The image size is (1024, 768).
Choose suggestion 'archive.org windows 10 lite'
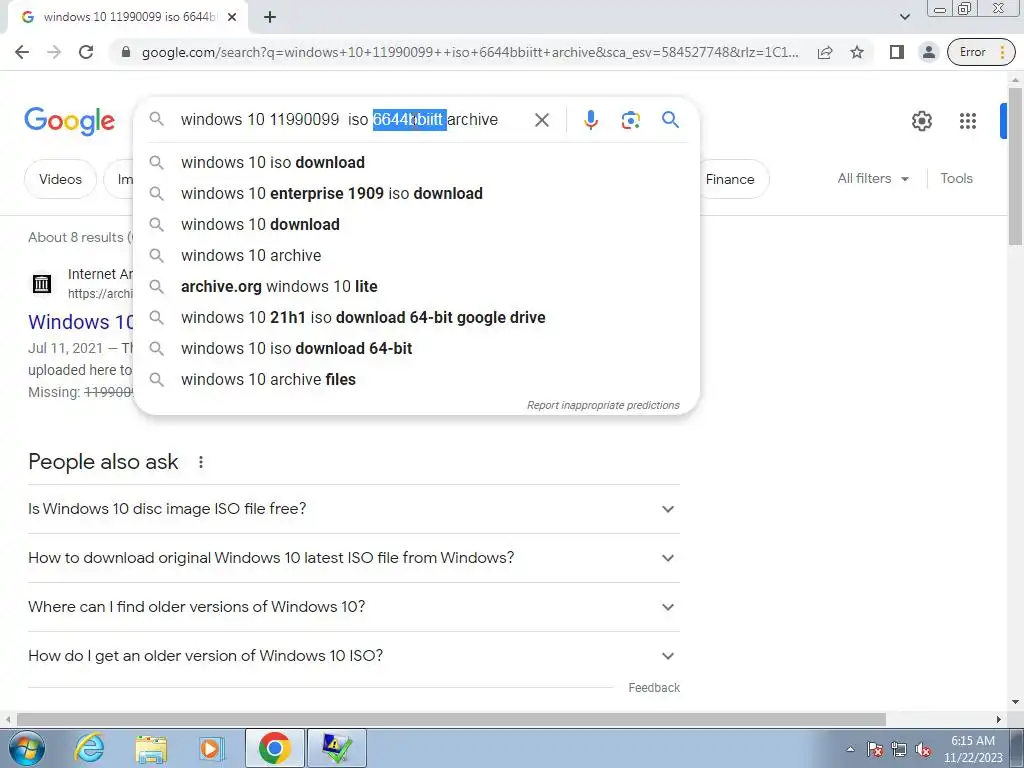416,287
